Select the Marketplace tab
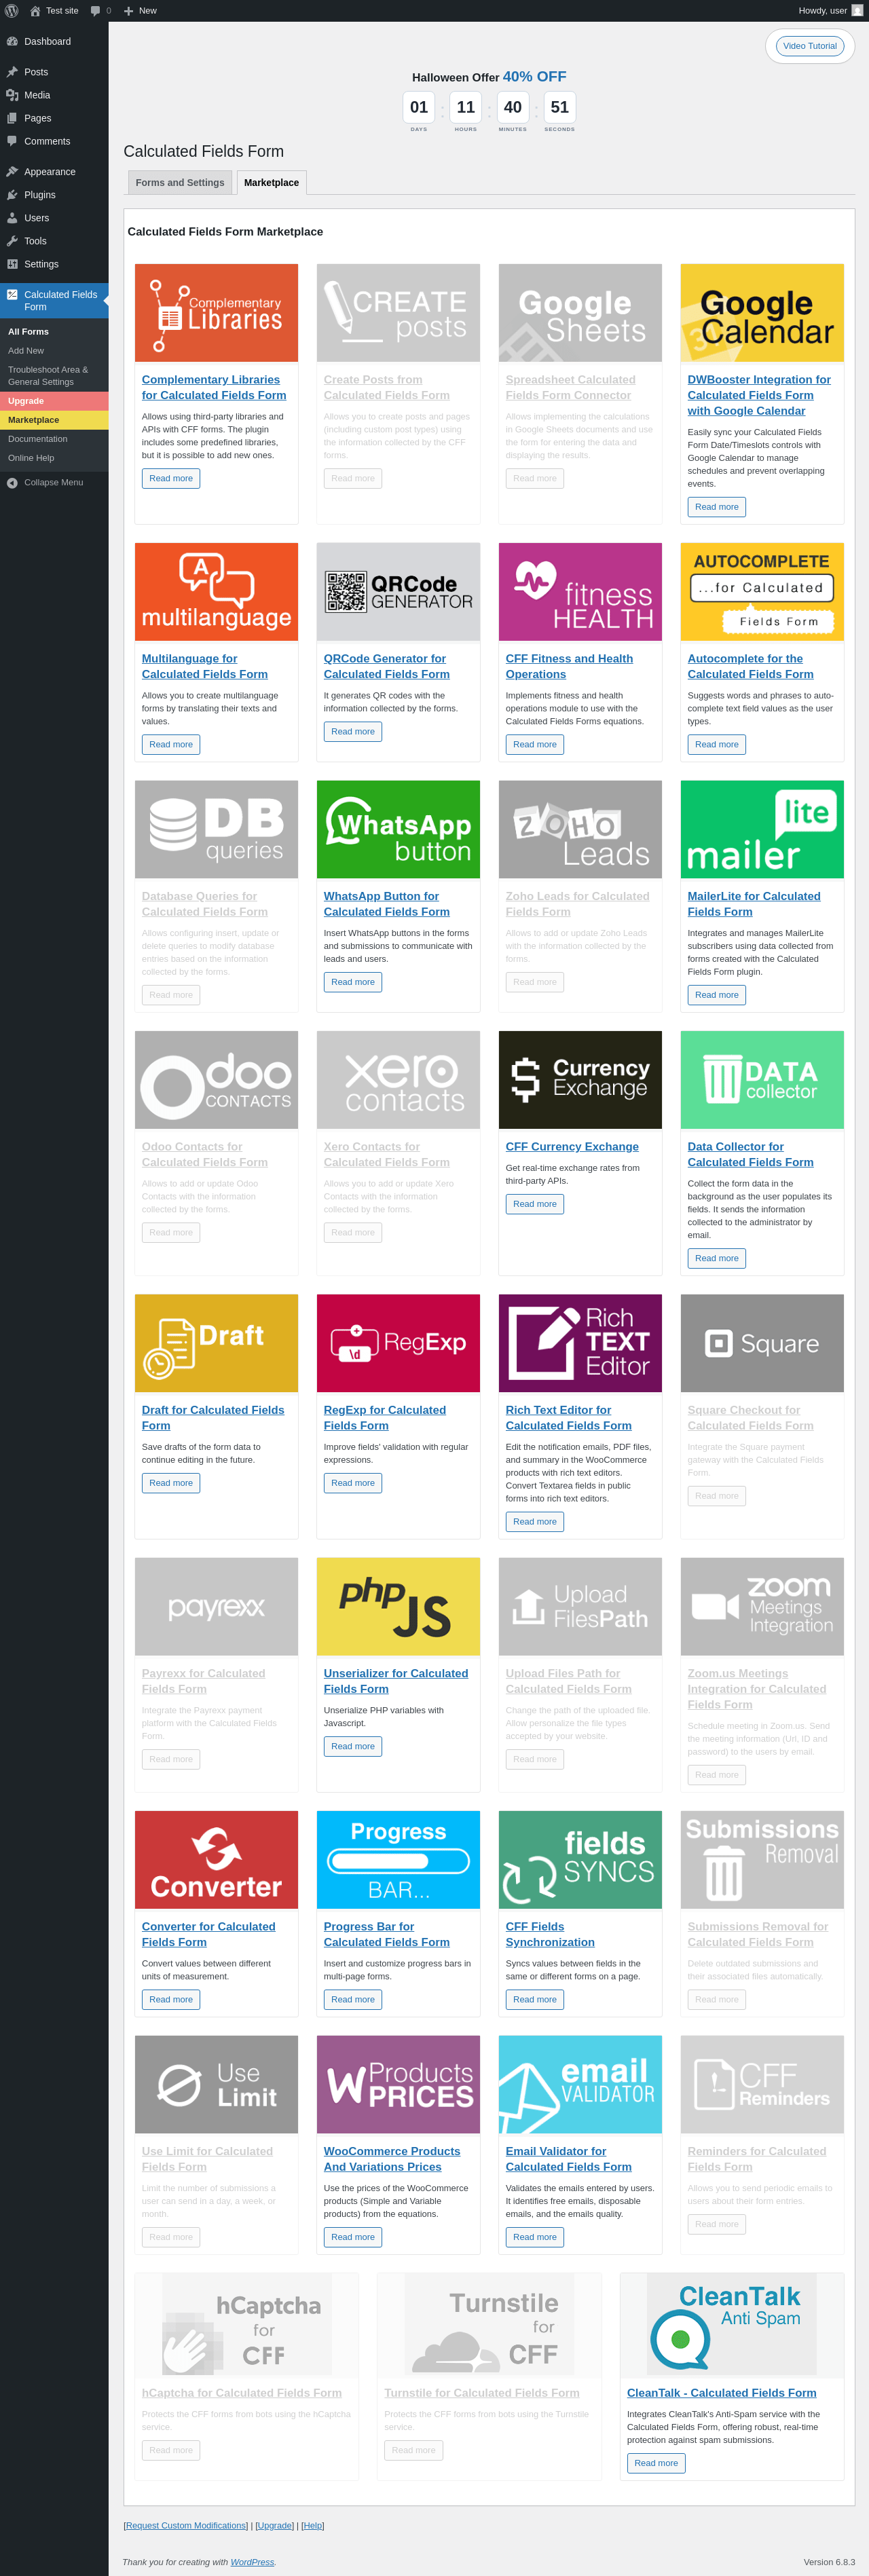Image resolution: width=869 pixels, height=2576 pixels. [271, 182]
